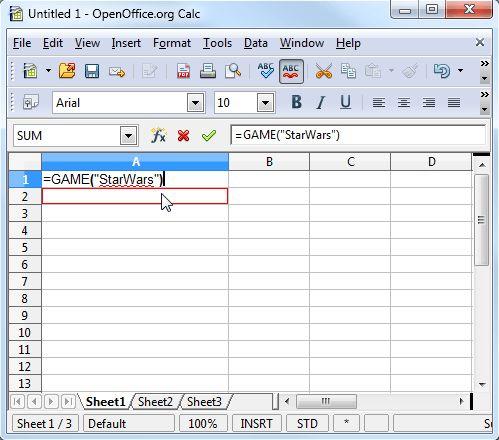Screen dimensions: 499x440
Task: Open the Export as PDF icon
Action: click(x=183, y=71)
